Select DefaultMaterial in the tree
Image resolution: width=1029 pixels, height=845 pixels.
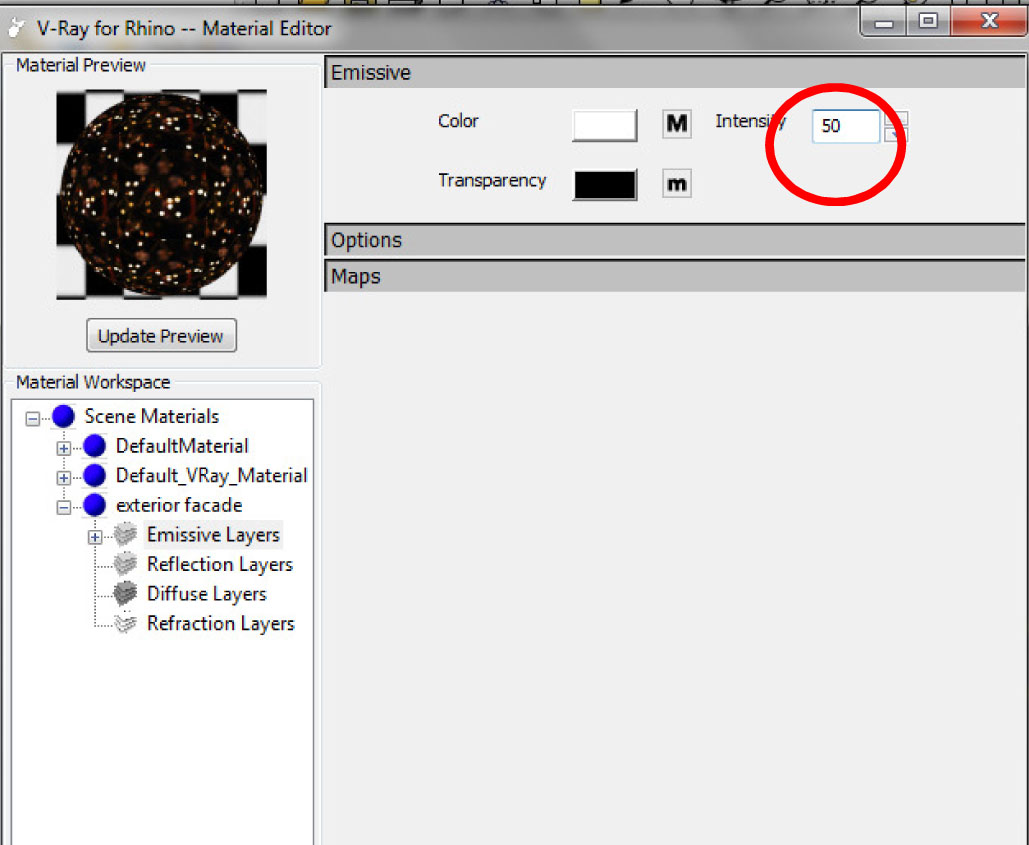coord(182,446)
